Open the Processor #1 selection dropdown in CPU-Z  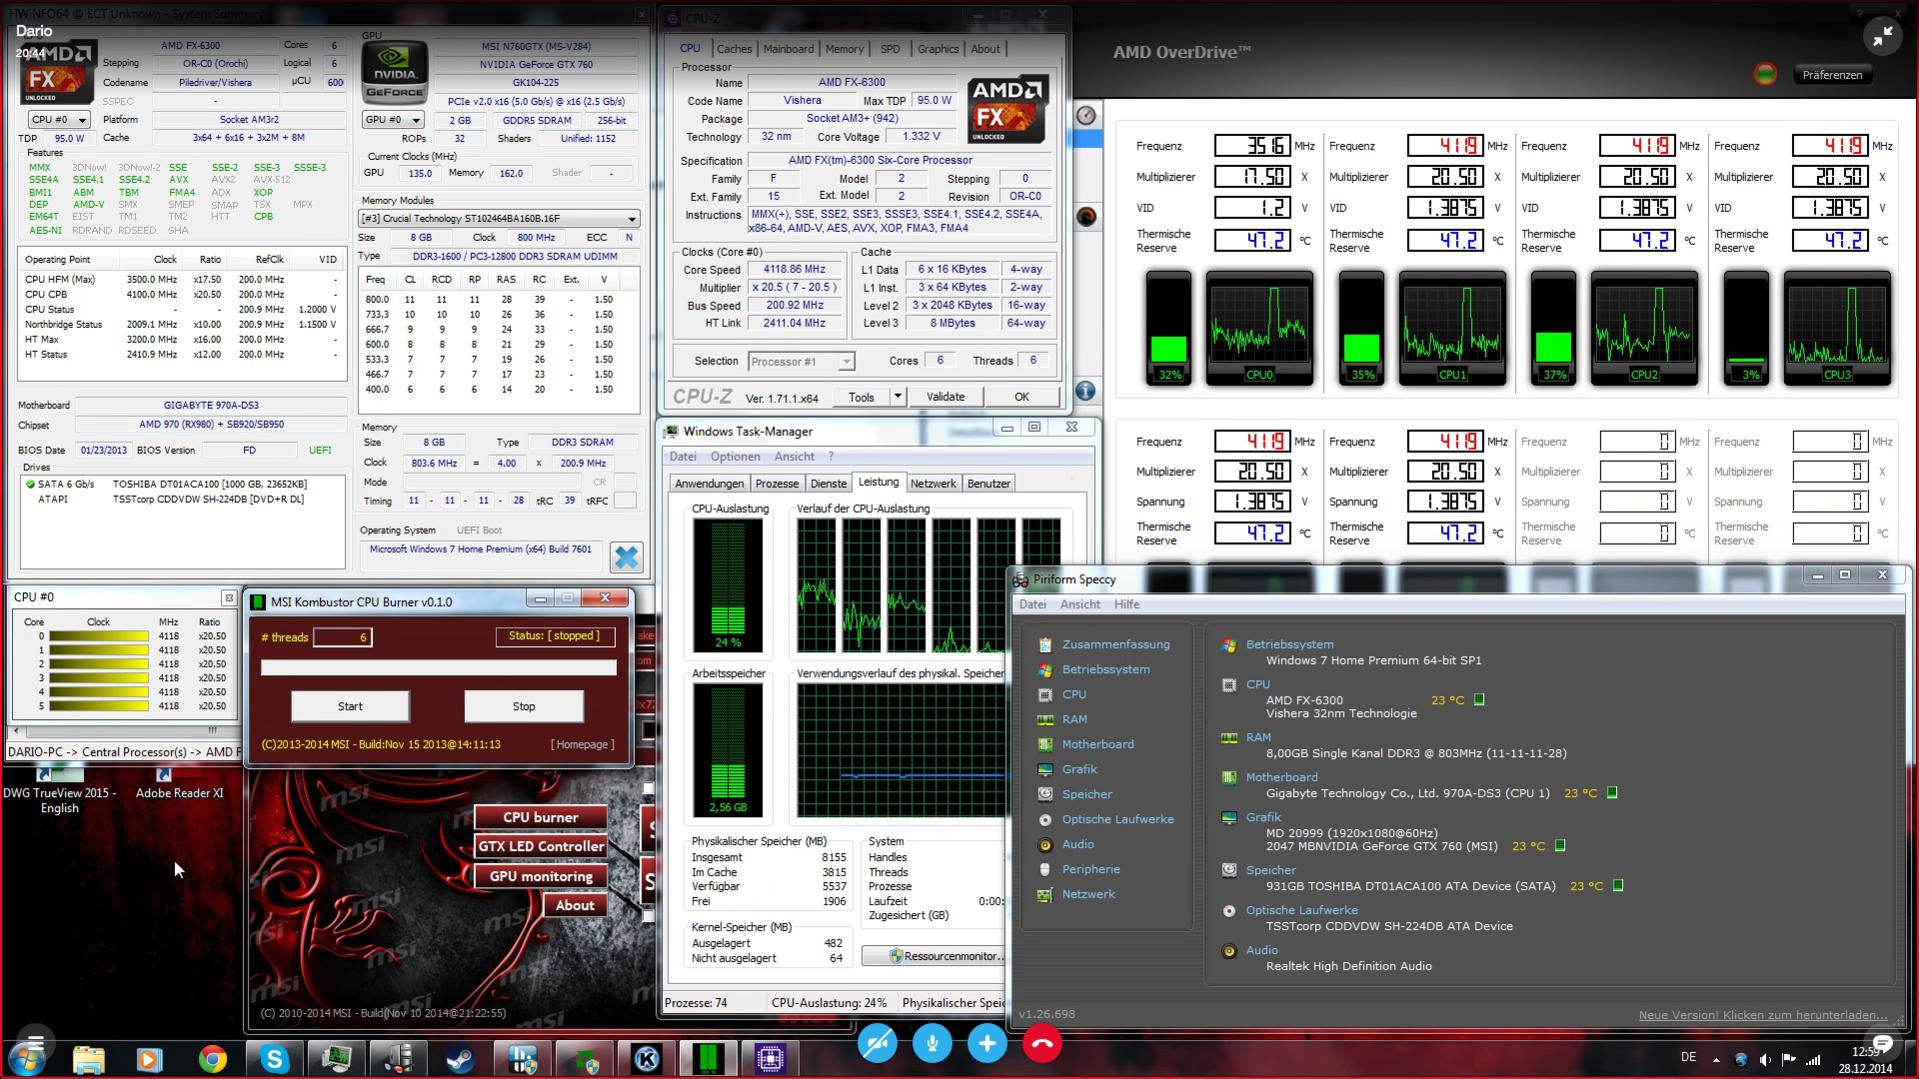801,362
